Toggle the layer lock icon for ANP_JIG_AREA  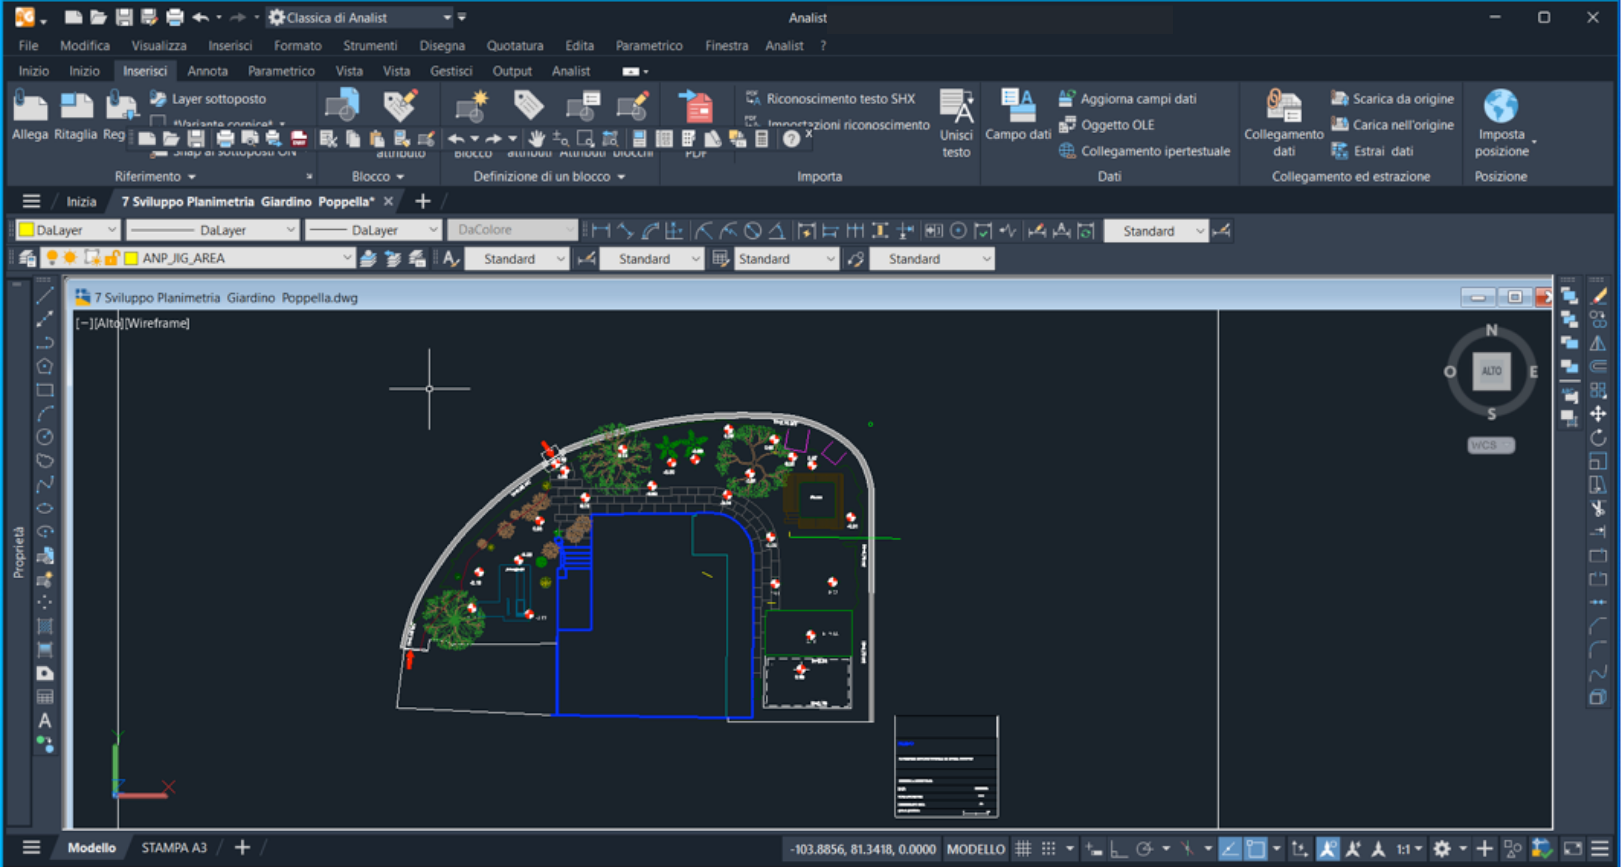pyautogui.click(x=112, y=258)
